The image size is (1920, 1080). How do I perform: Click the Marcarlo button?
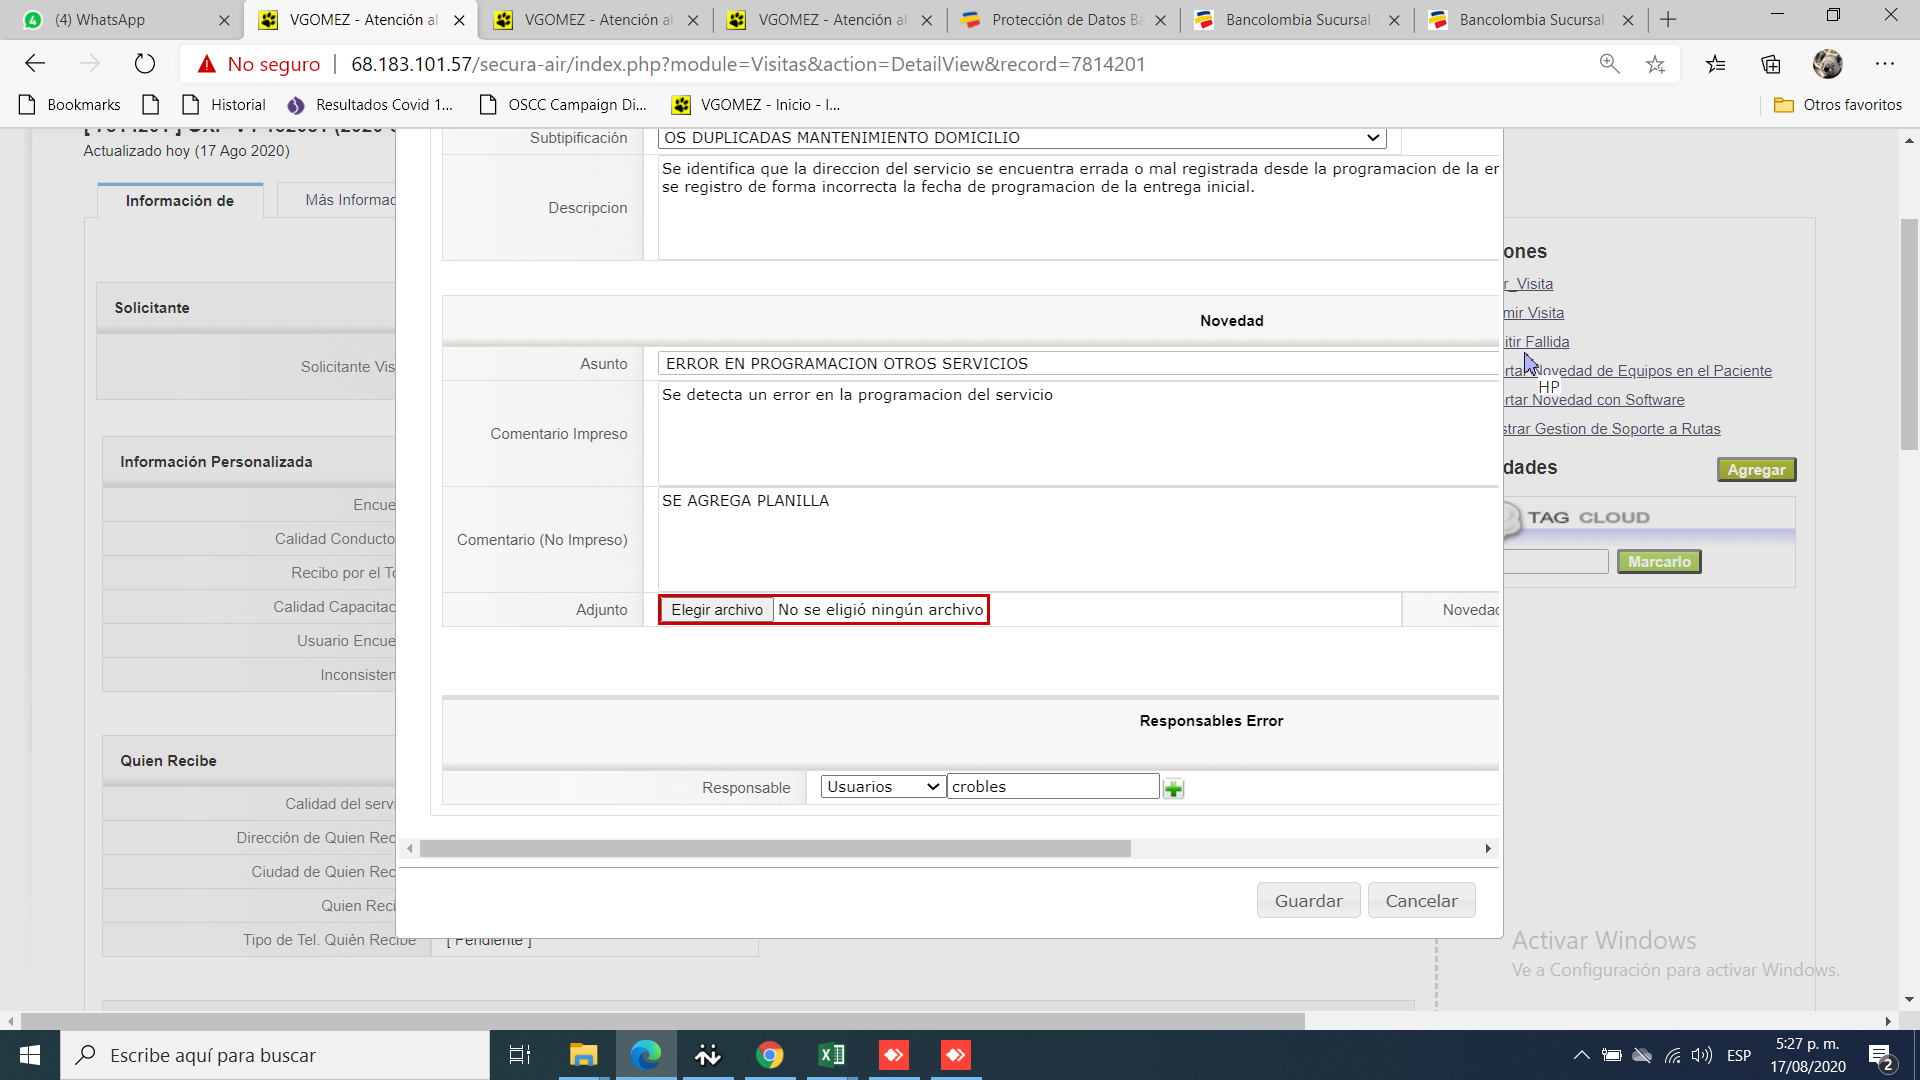[1659, 562]
